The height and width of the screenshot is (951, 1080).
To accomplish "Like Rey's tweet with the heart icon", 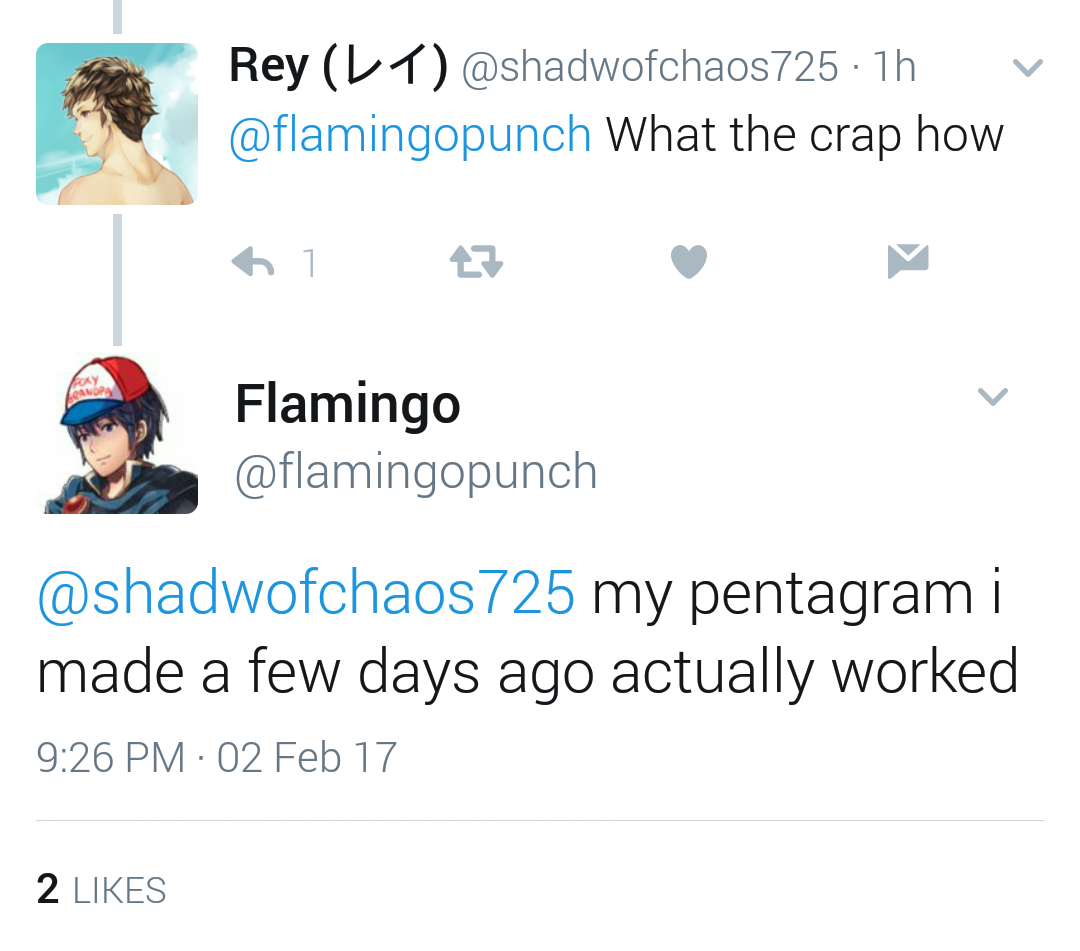I will pyautogui.click(x=689, y=262).
